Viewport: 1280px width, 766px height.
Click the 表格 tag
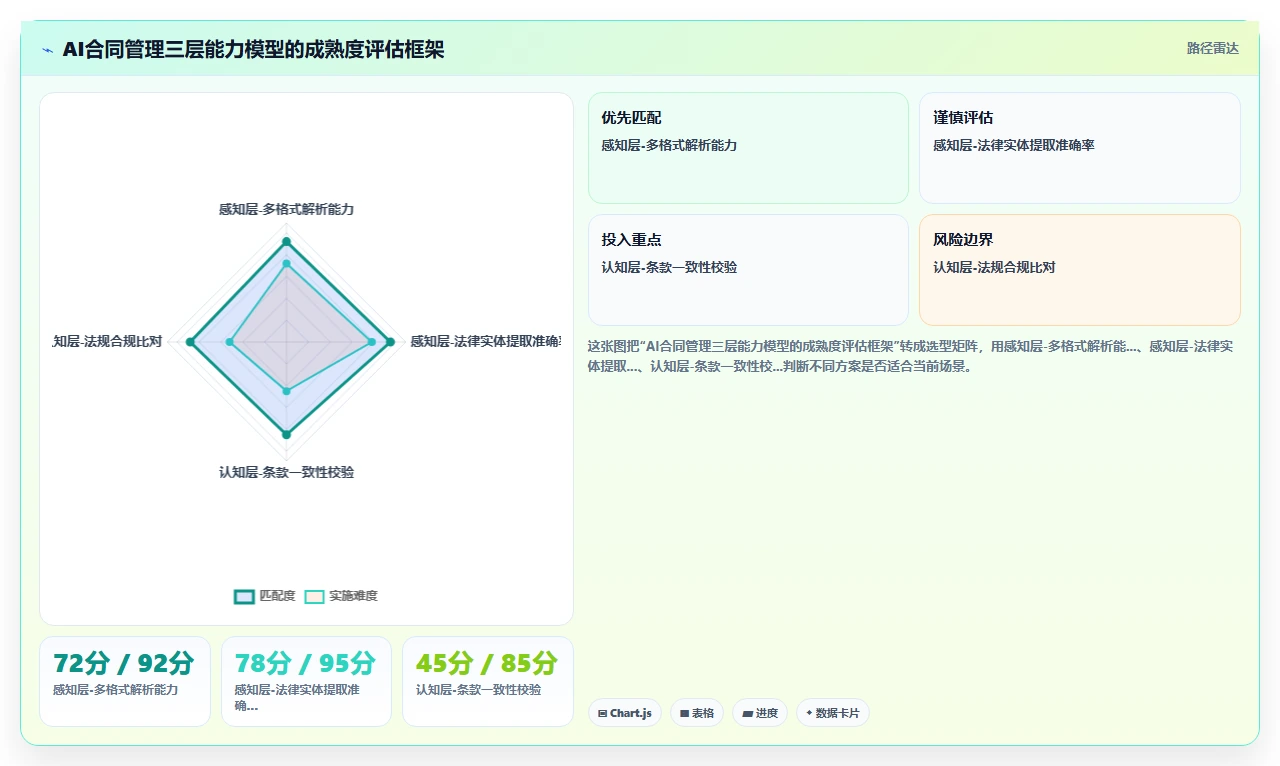(697, 713)
